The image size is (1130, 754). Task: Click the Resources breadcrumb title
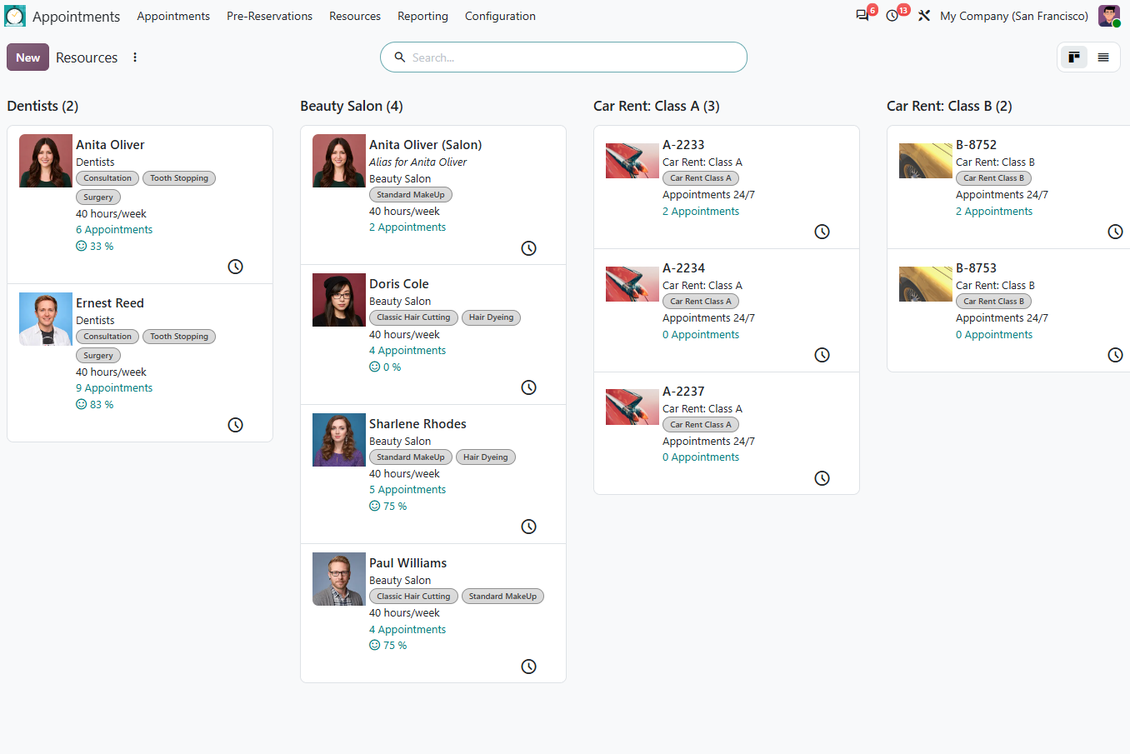pos(86,58)
